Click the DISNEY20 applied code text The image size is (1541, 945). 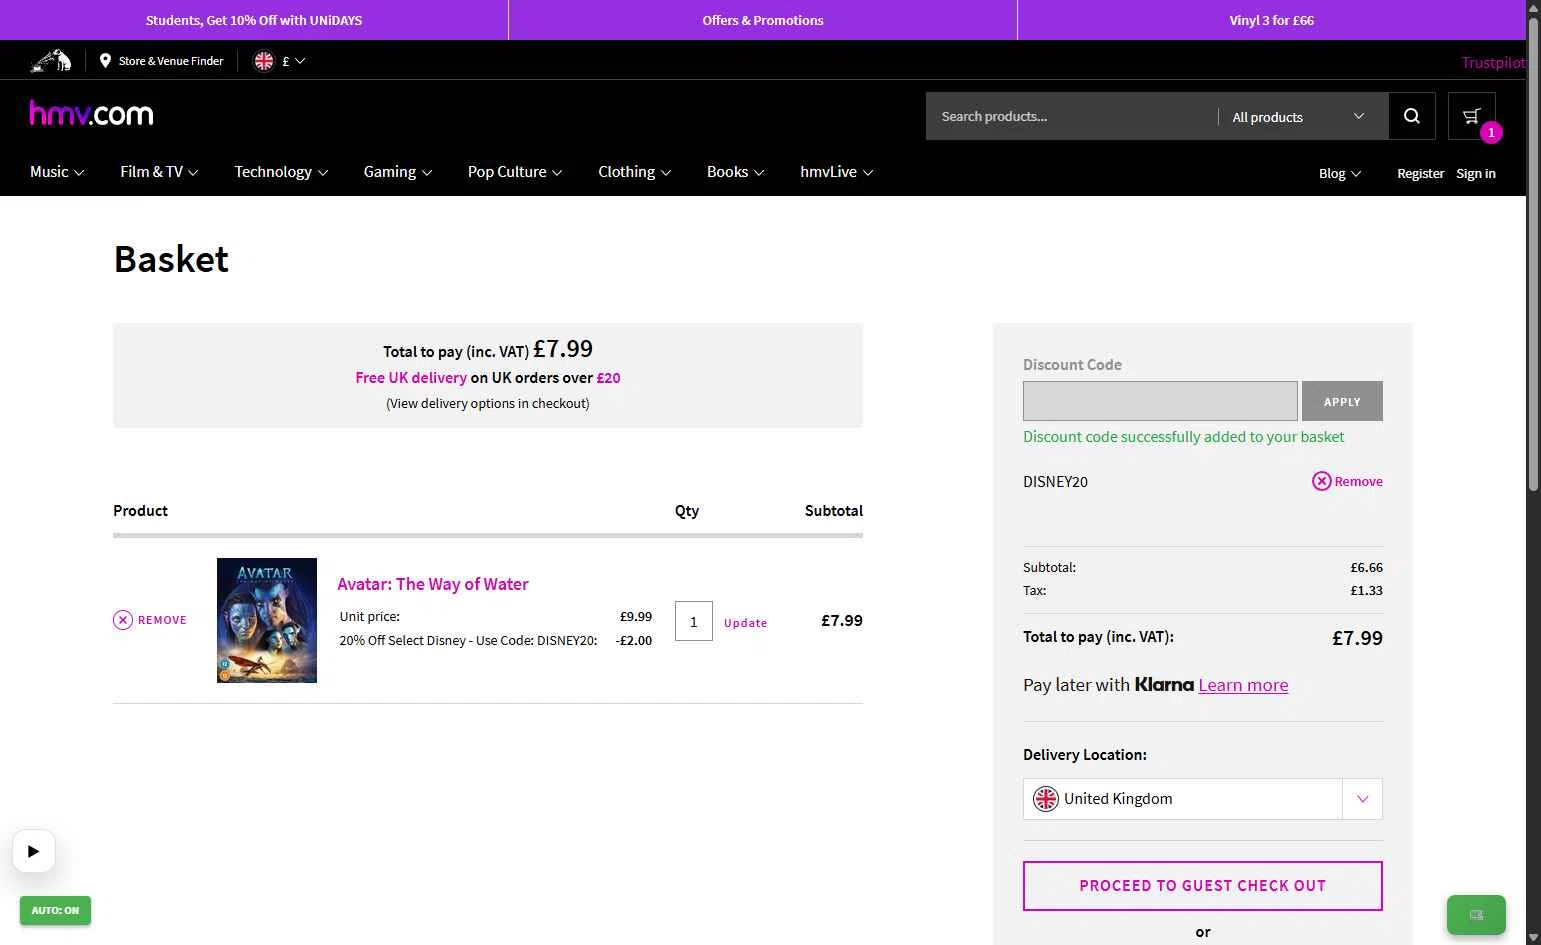1055,481
